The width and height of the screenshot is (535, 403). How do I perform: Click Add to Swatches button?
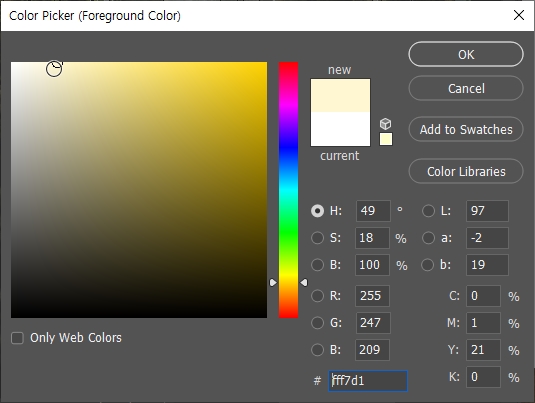466,129
